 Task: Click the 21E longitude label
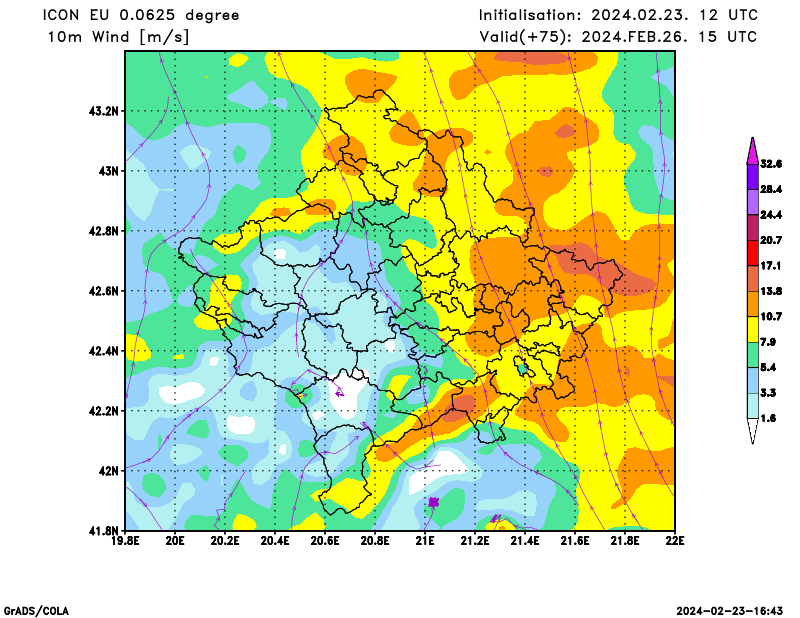pos(425,541)
